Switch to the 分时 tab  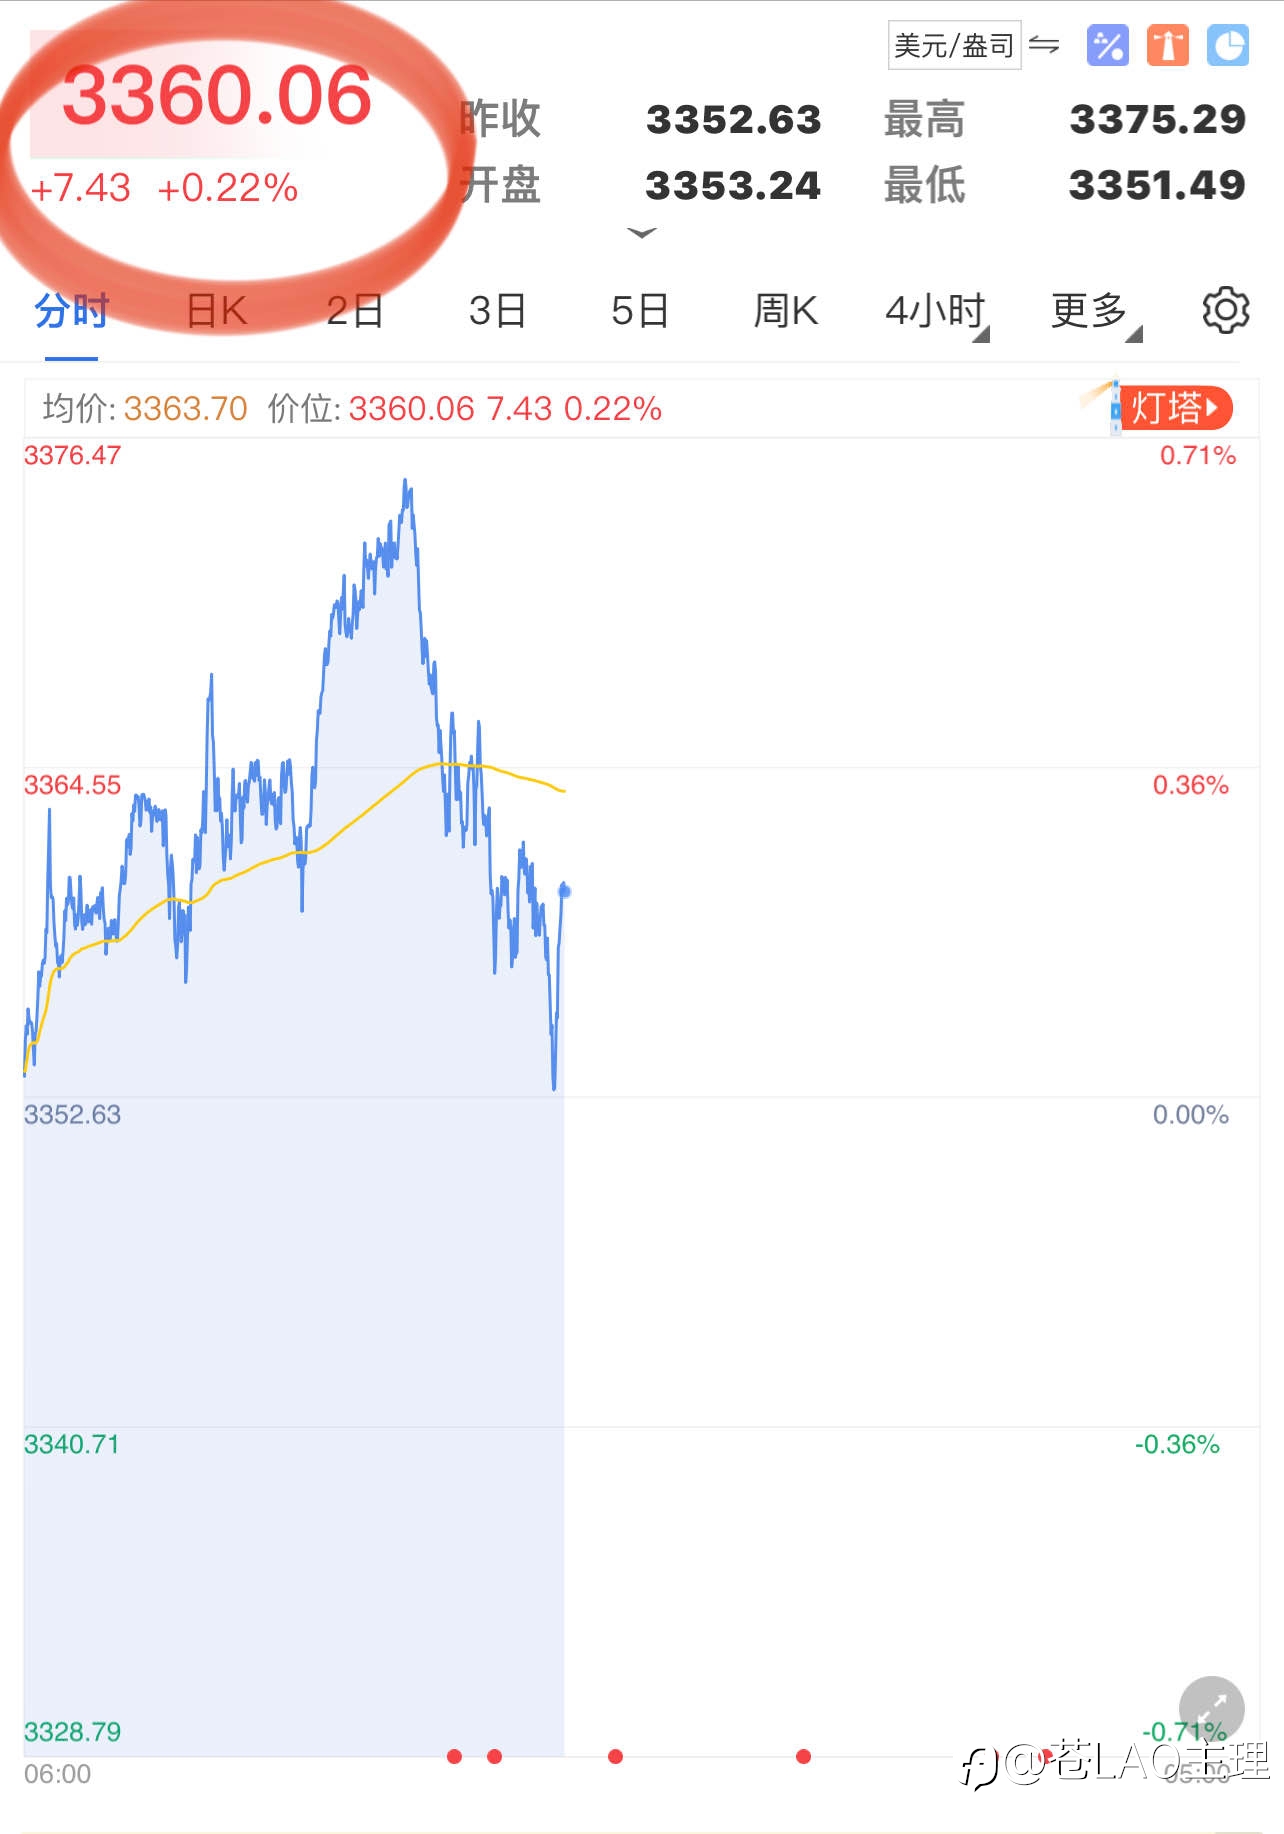(x=71, y=311)
